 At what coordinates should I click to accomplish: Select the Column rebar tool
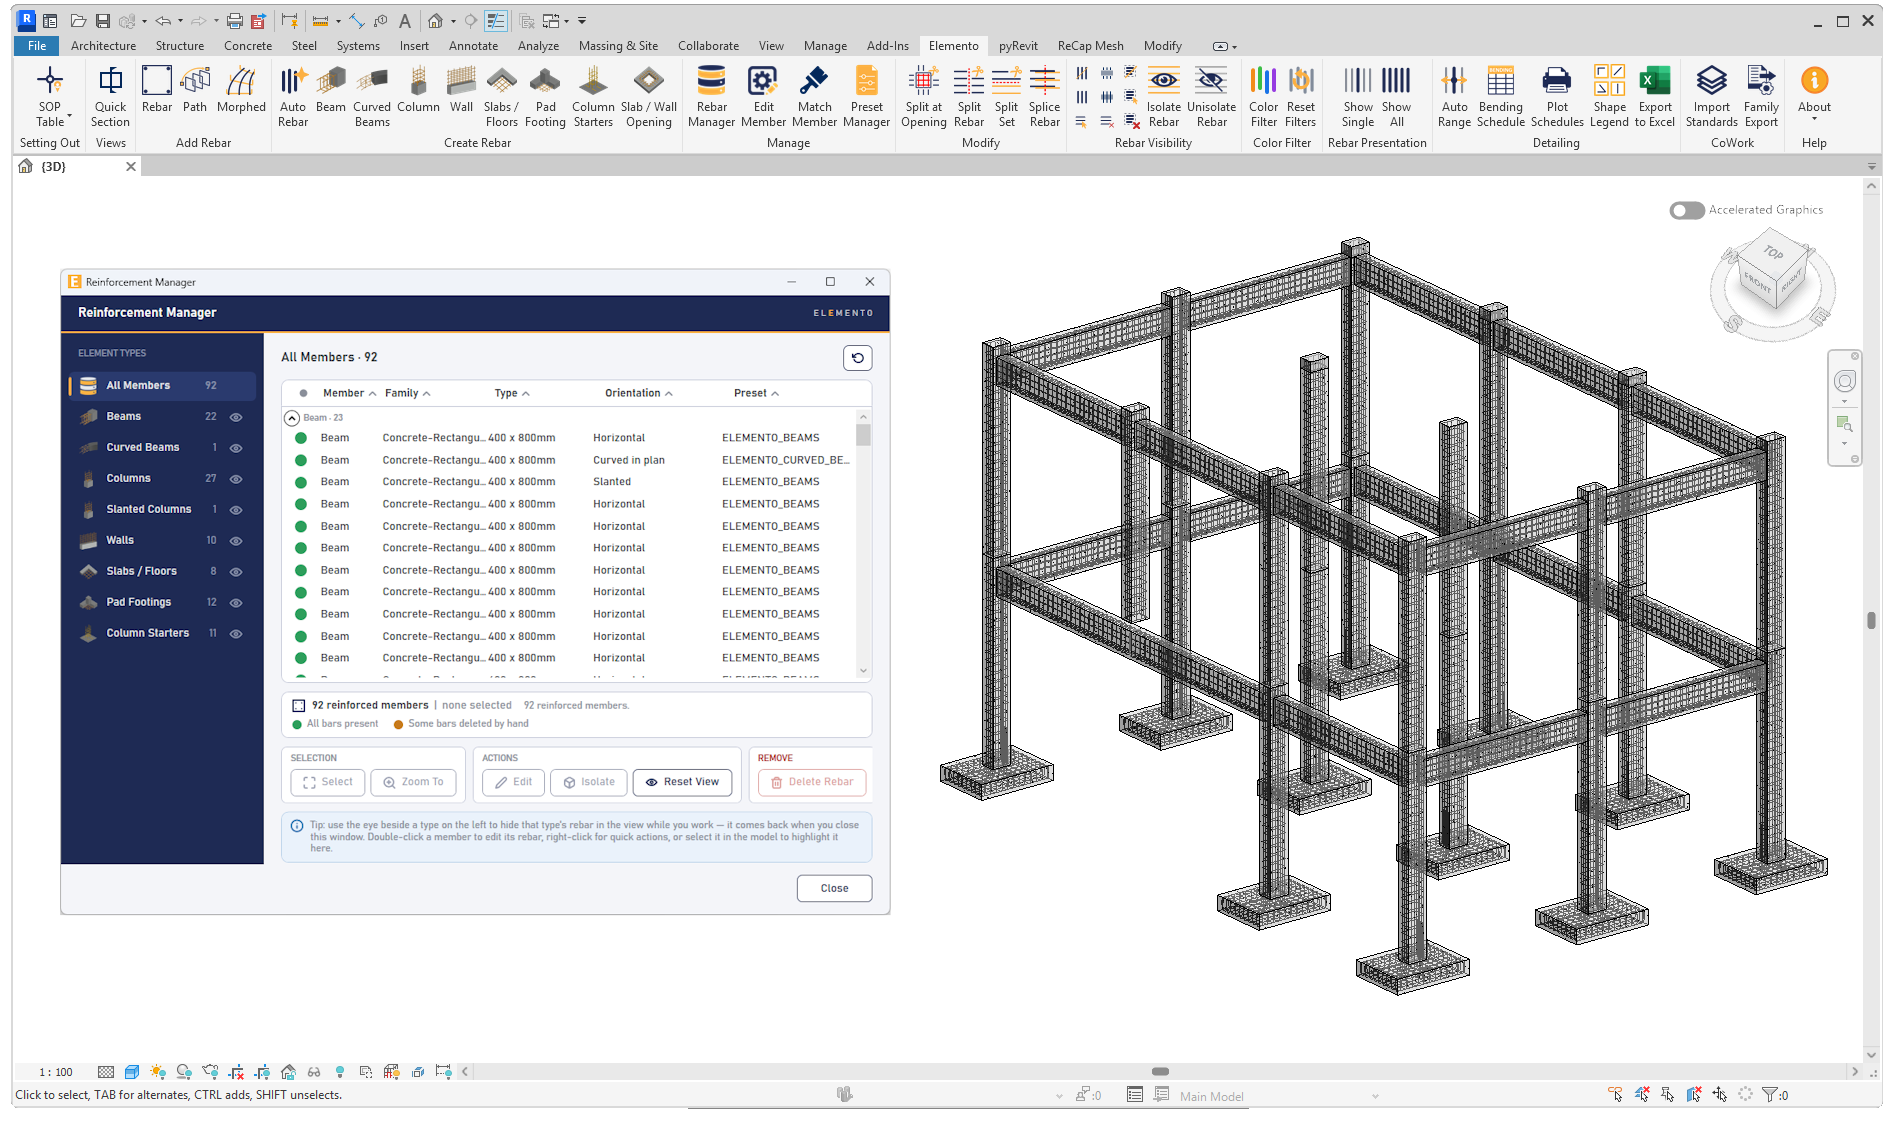coord(418,90)
